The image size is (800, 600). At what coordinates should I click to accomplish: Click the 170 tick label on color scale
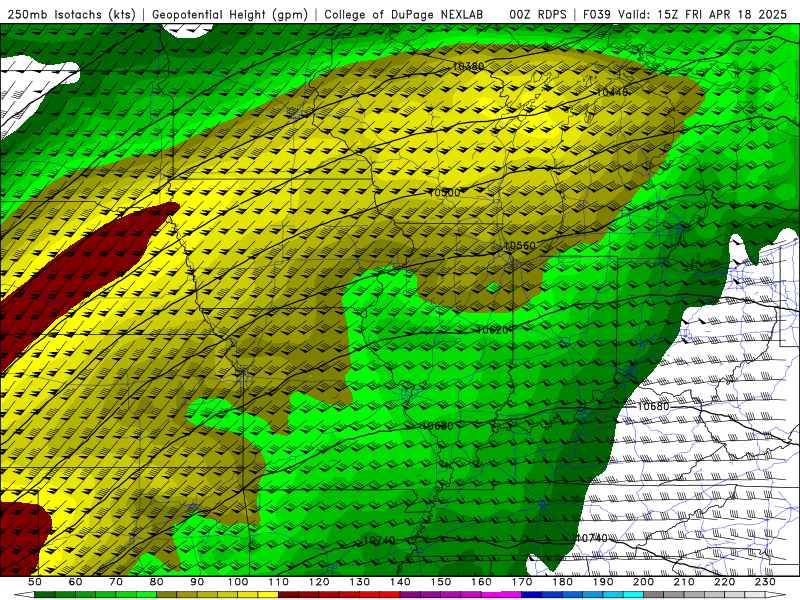pos(522,582)
